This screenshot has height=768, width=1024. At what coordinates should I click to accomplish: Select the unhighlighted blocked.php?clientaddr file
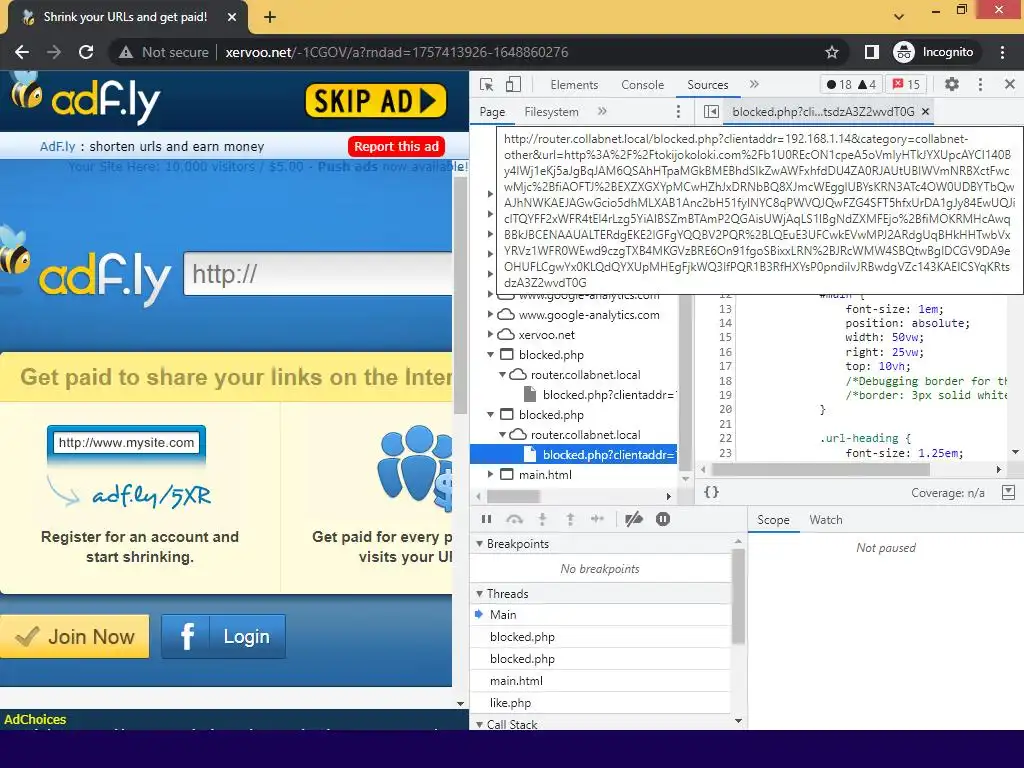pyautogui.click(x=600, y=395)
